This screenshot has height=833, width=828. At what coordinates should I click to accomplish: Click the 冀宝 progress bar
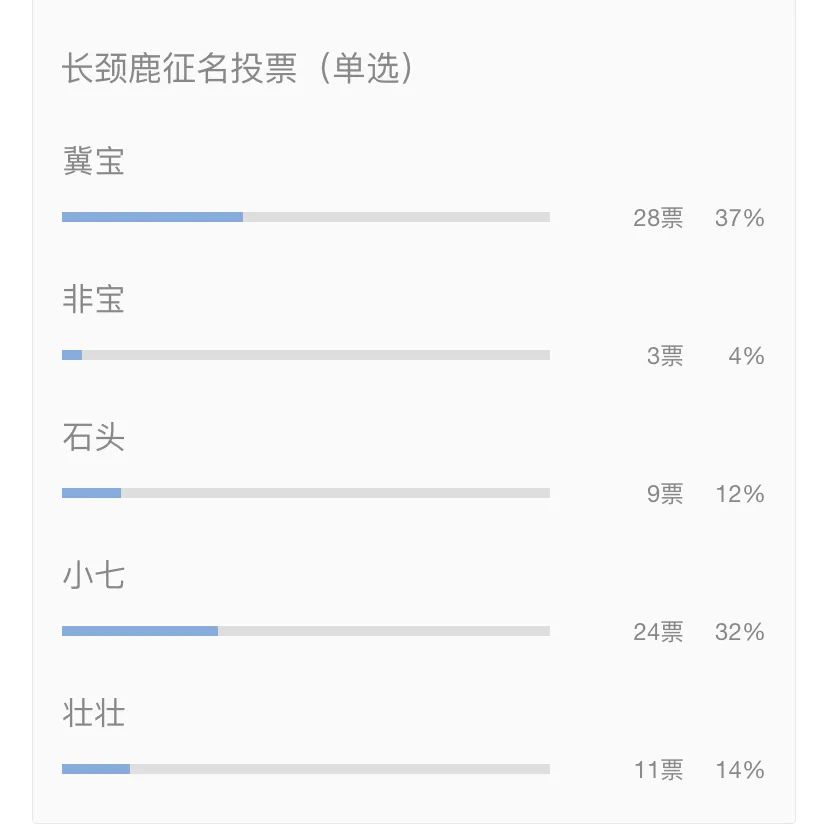coord(306,217)
